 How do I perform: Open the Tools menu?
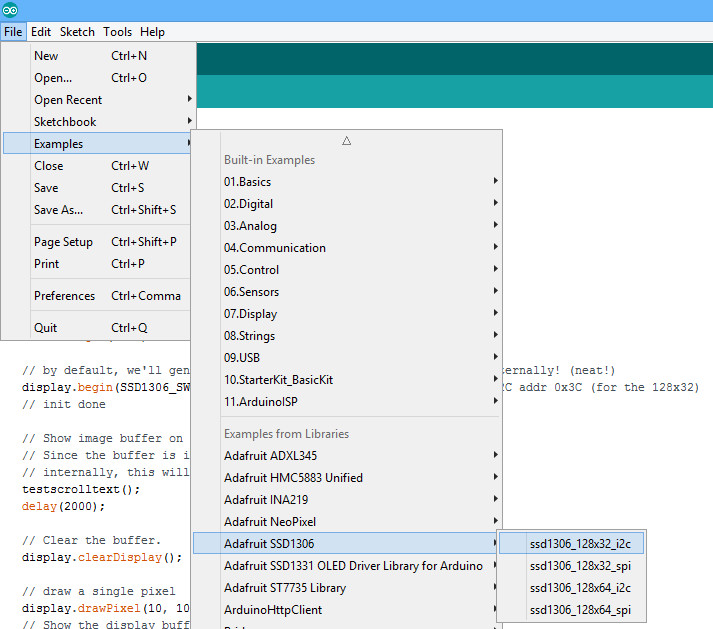click(x=117, y=32)
